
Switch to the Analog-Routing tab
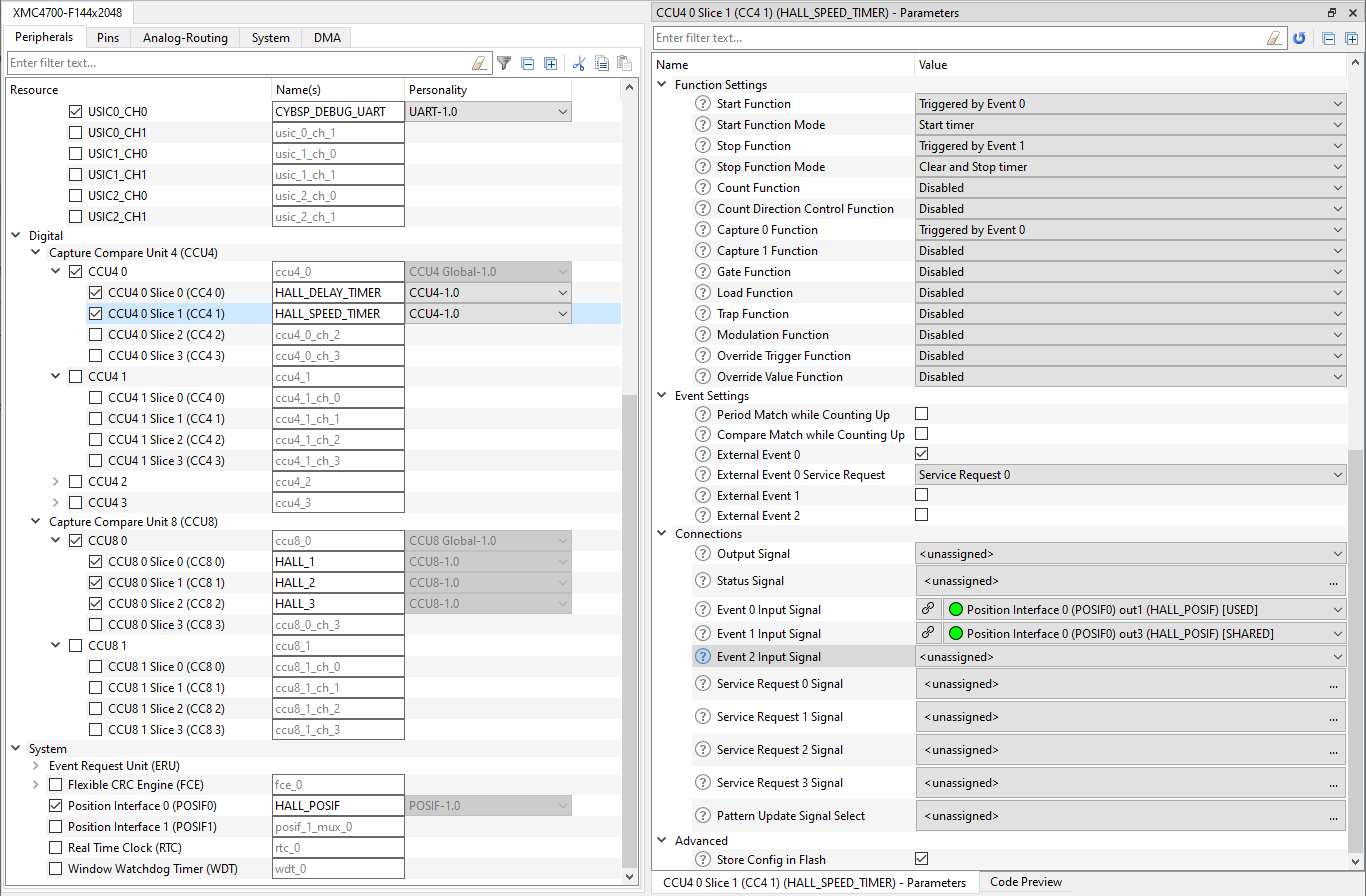pyautogui.click(x=185, y=38)
